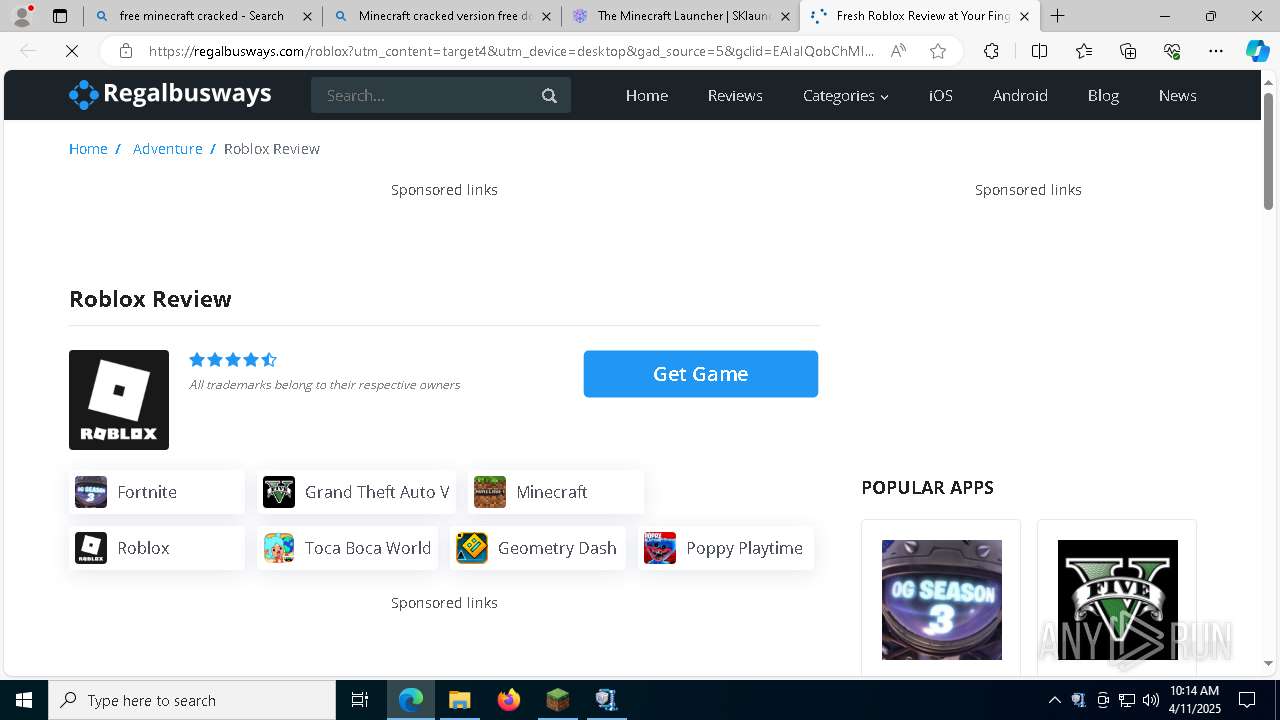Switch to free minecraft cracked Search tab
The width and height of the screenshot is (1280, 720).
(x=202, y=16)
